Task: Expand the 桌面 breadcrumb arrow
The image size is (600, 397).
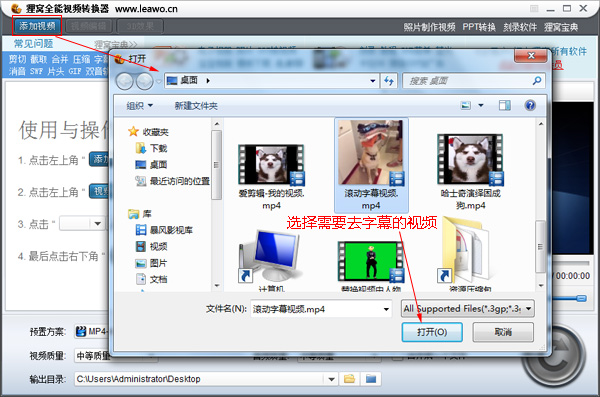Action: pyautogui.click(x=208, y=81)
